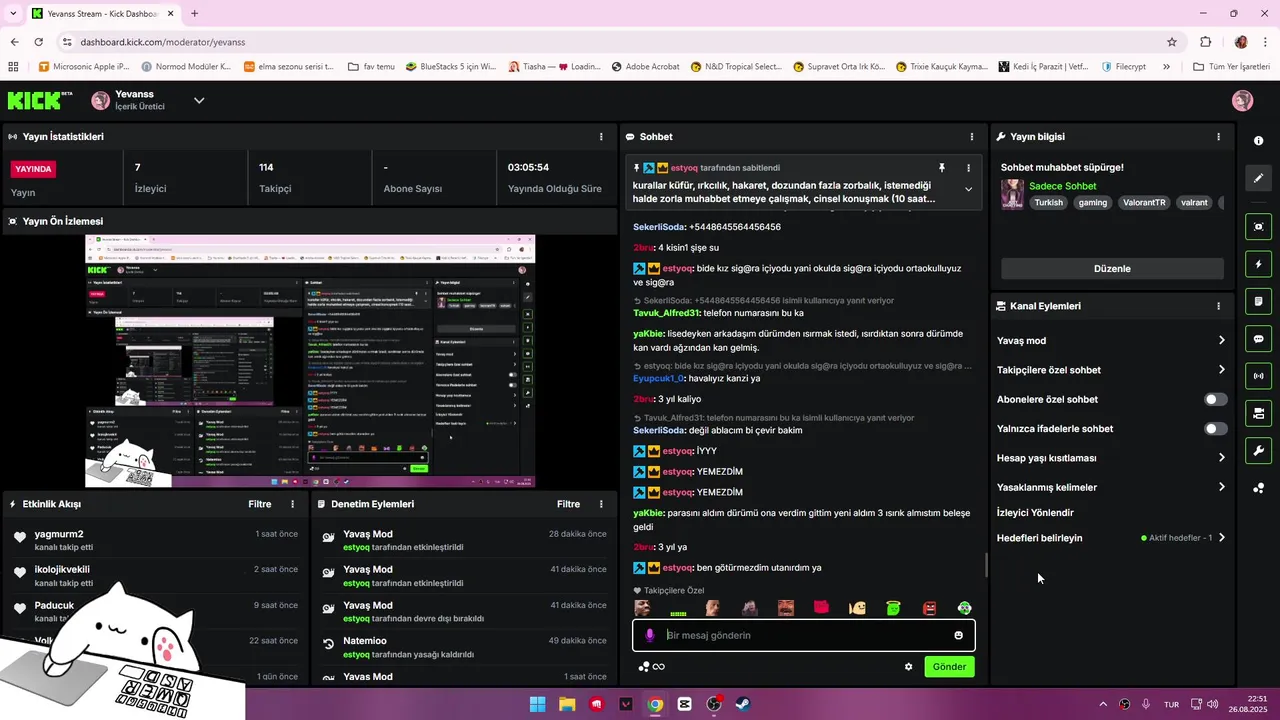The height and width of the screenshot is (720, 1280).
Task: Click the stream preview thumbnail
Action: tap(310, 361)
